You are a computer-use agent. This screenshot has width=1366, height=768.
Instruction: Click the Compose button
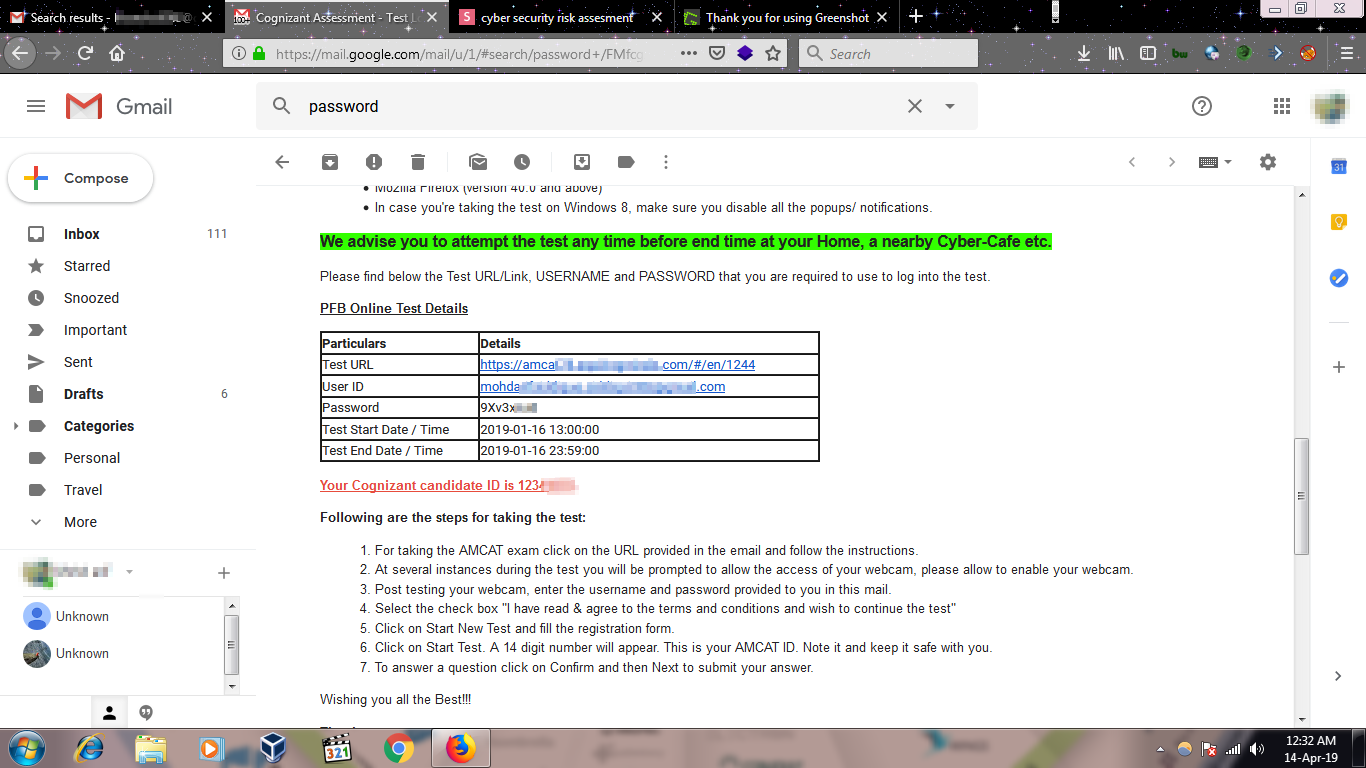[x=81, y=179]
